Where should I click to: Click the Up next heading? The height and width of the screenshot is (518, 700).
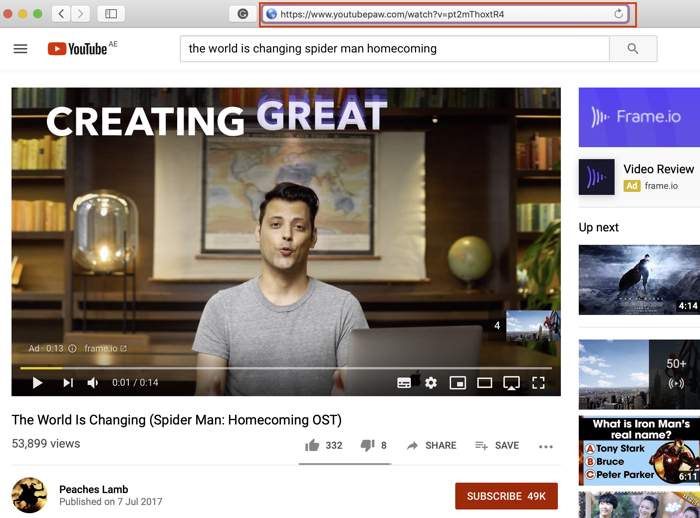[x=599, y=227]
